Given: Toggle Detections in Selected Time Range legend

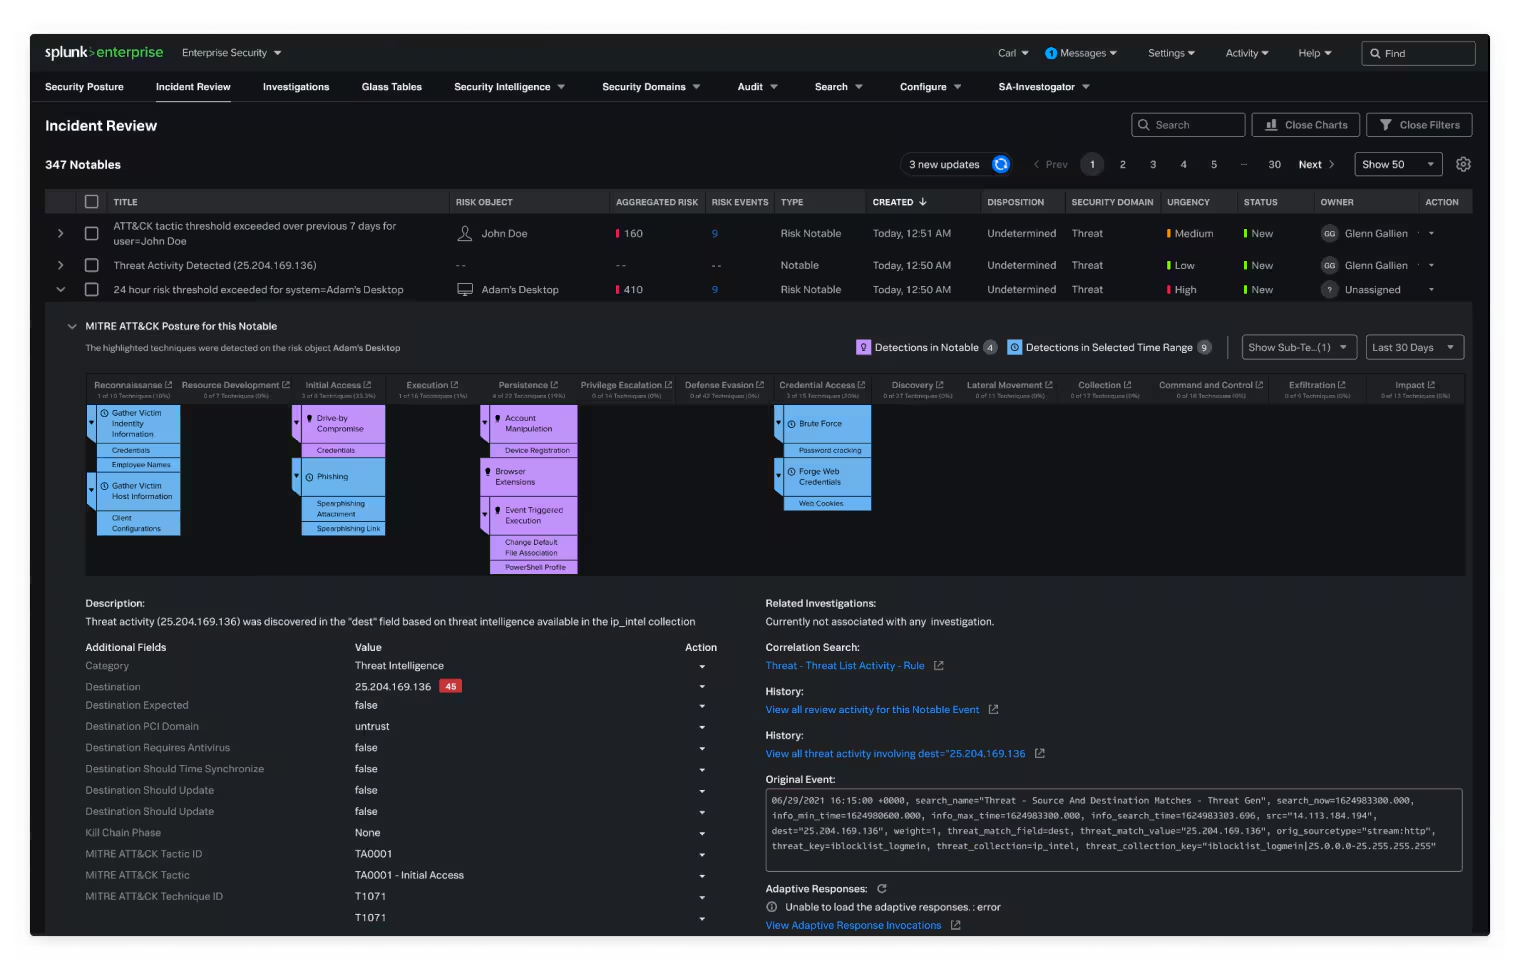Looking at the screenshot, I should [x=1109, y=347].
